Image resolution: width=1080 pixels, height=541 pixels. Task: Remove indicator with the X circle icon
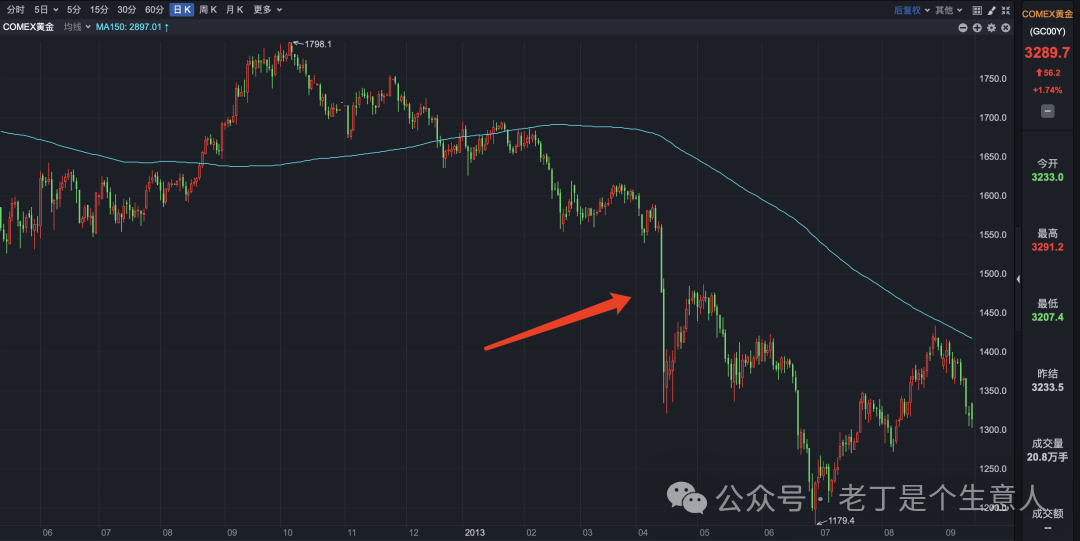coord(1006,28)
